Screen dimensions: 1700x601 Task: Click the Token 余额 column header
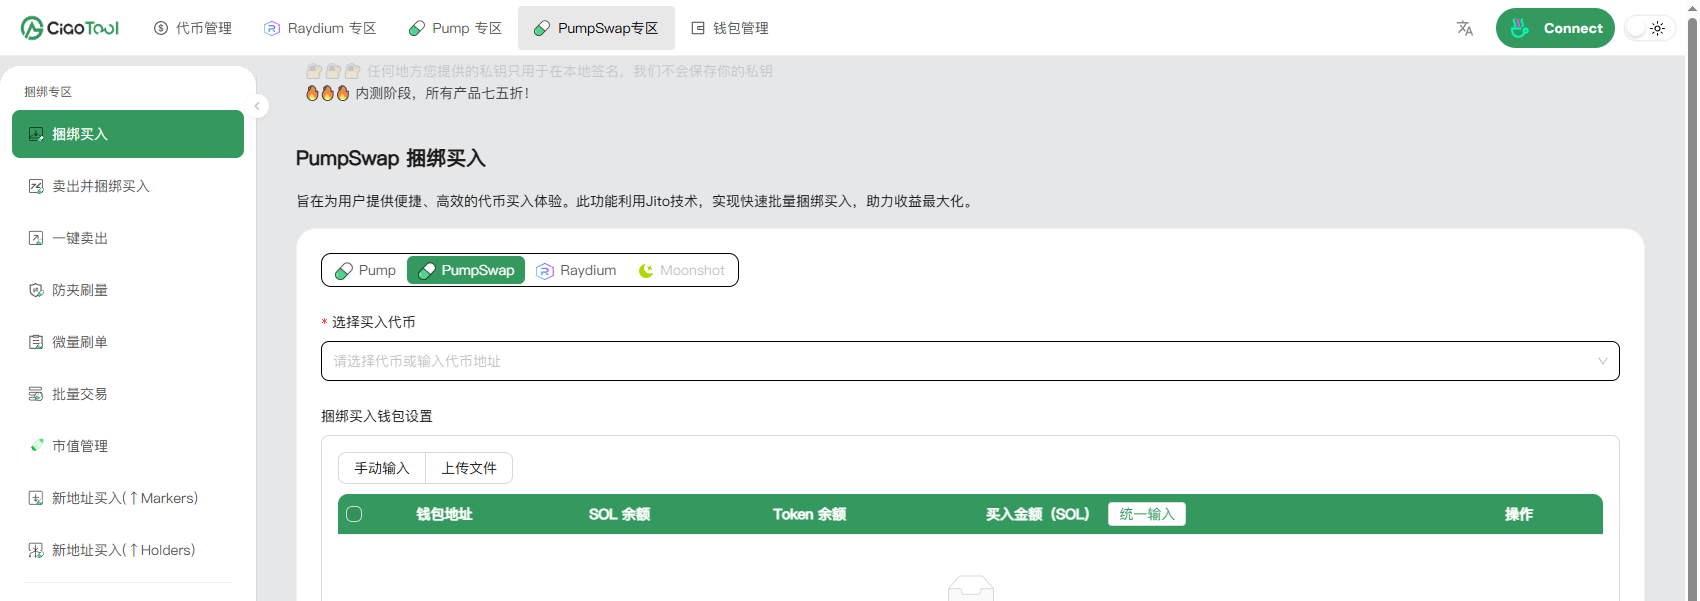809,514
